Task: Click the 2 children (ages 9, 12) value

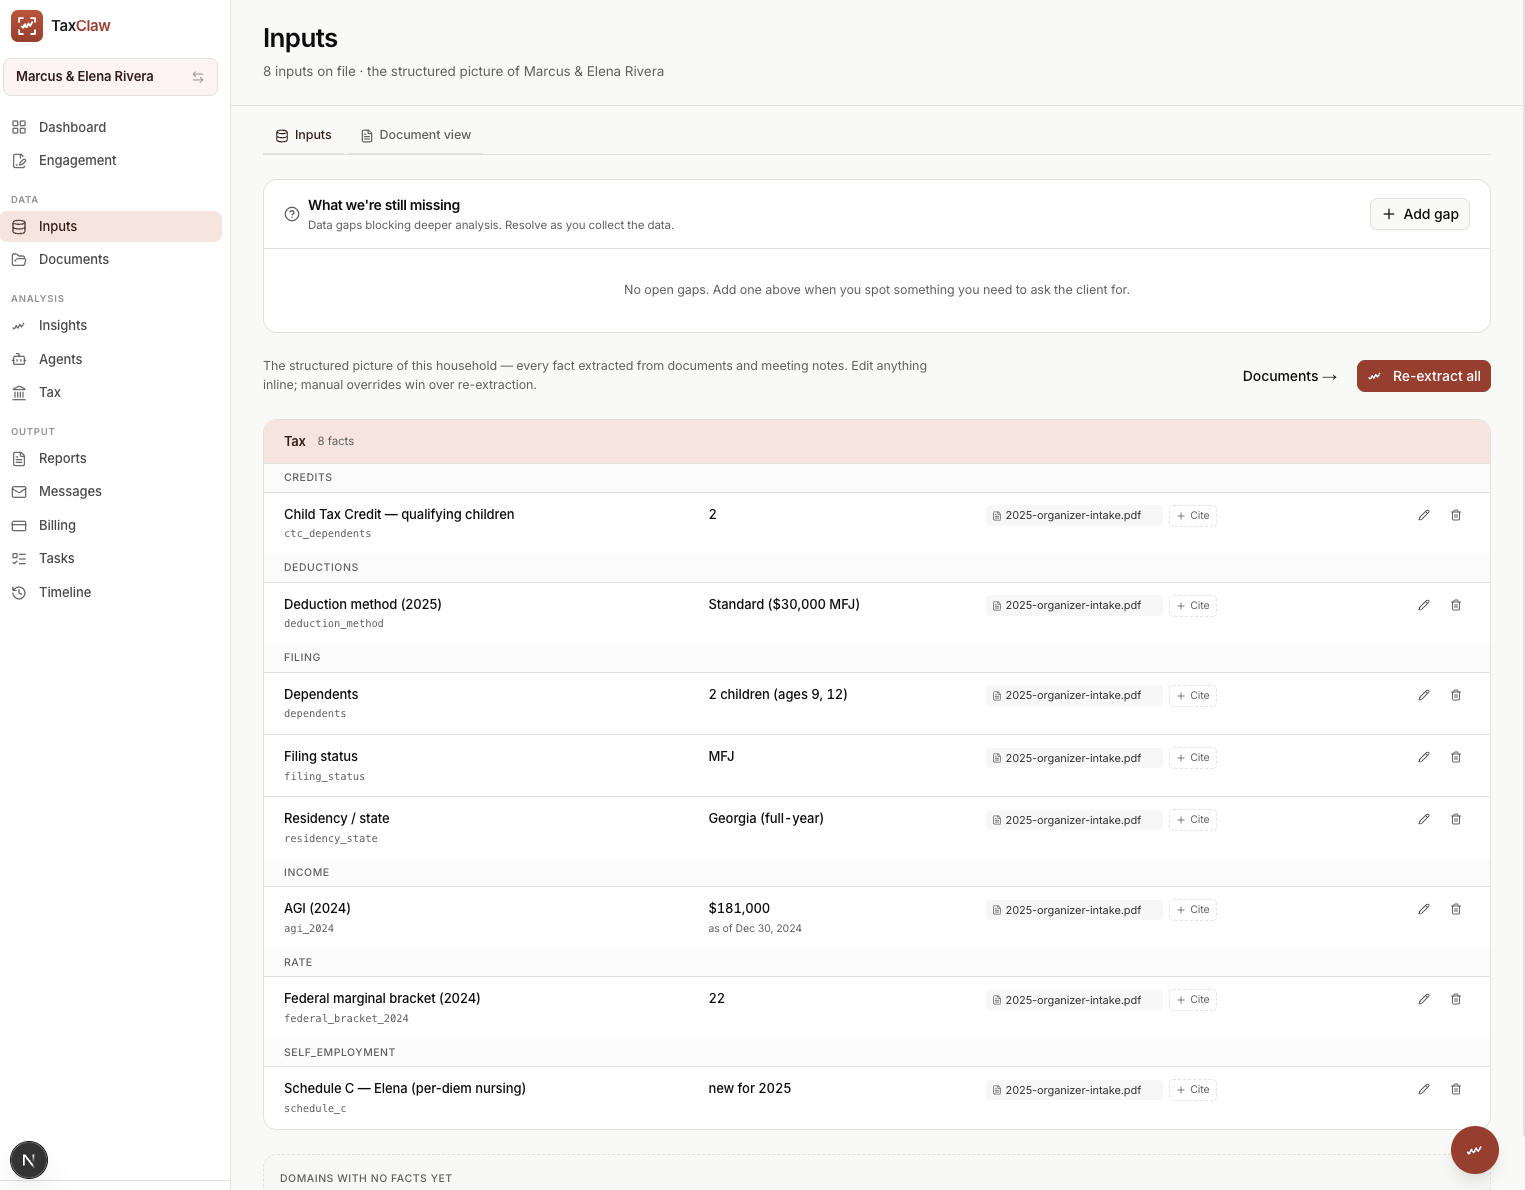Action: point(778,694)
